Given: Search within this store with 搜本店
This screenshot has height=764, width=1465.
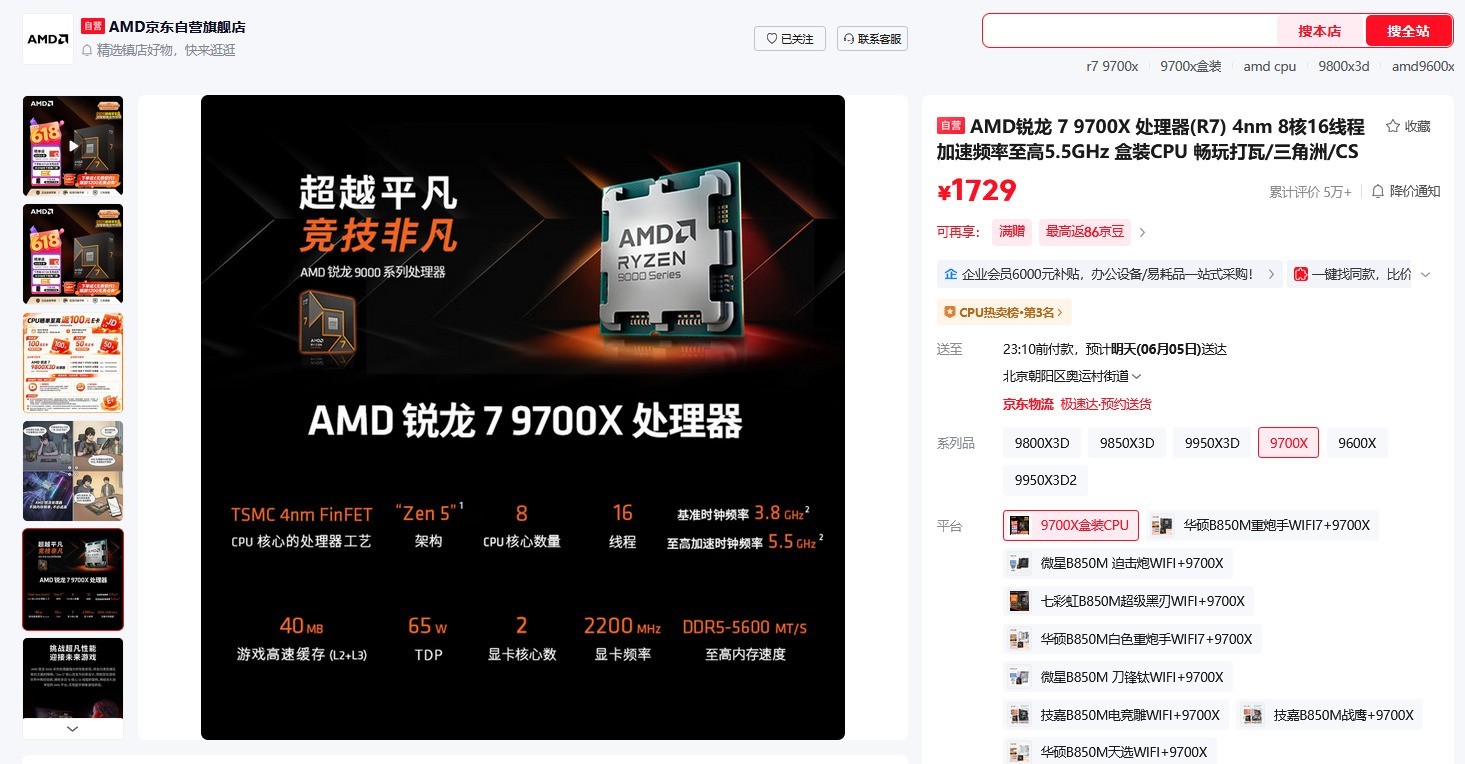Looking at the screenshot, I should click(x=1320, y=31).
